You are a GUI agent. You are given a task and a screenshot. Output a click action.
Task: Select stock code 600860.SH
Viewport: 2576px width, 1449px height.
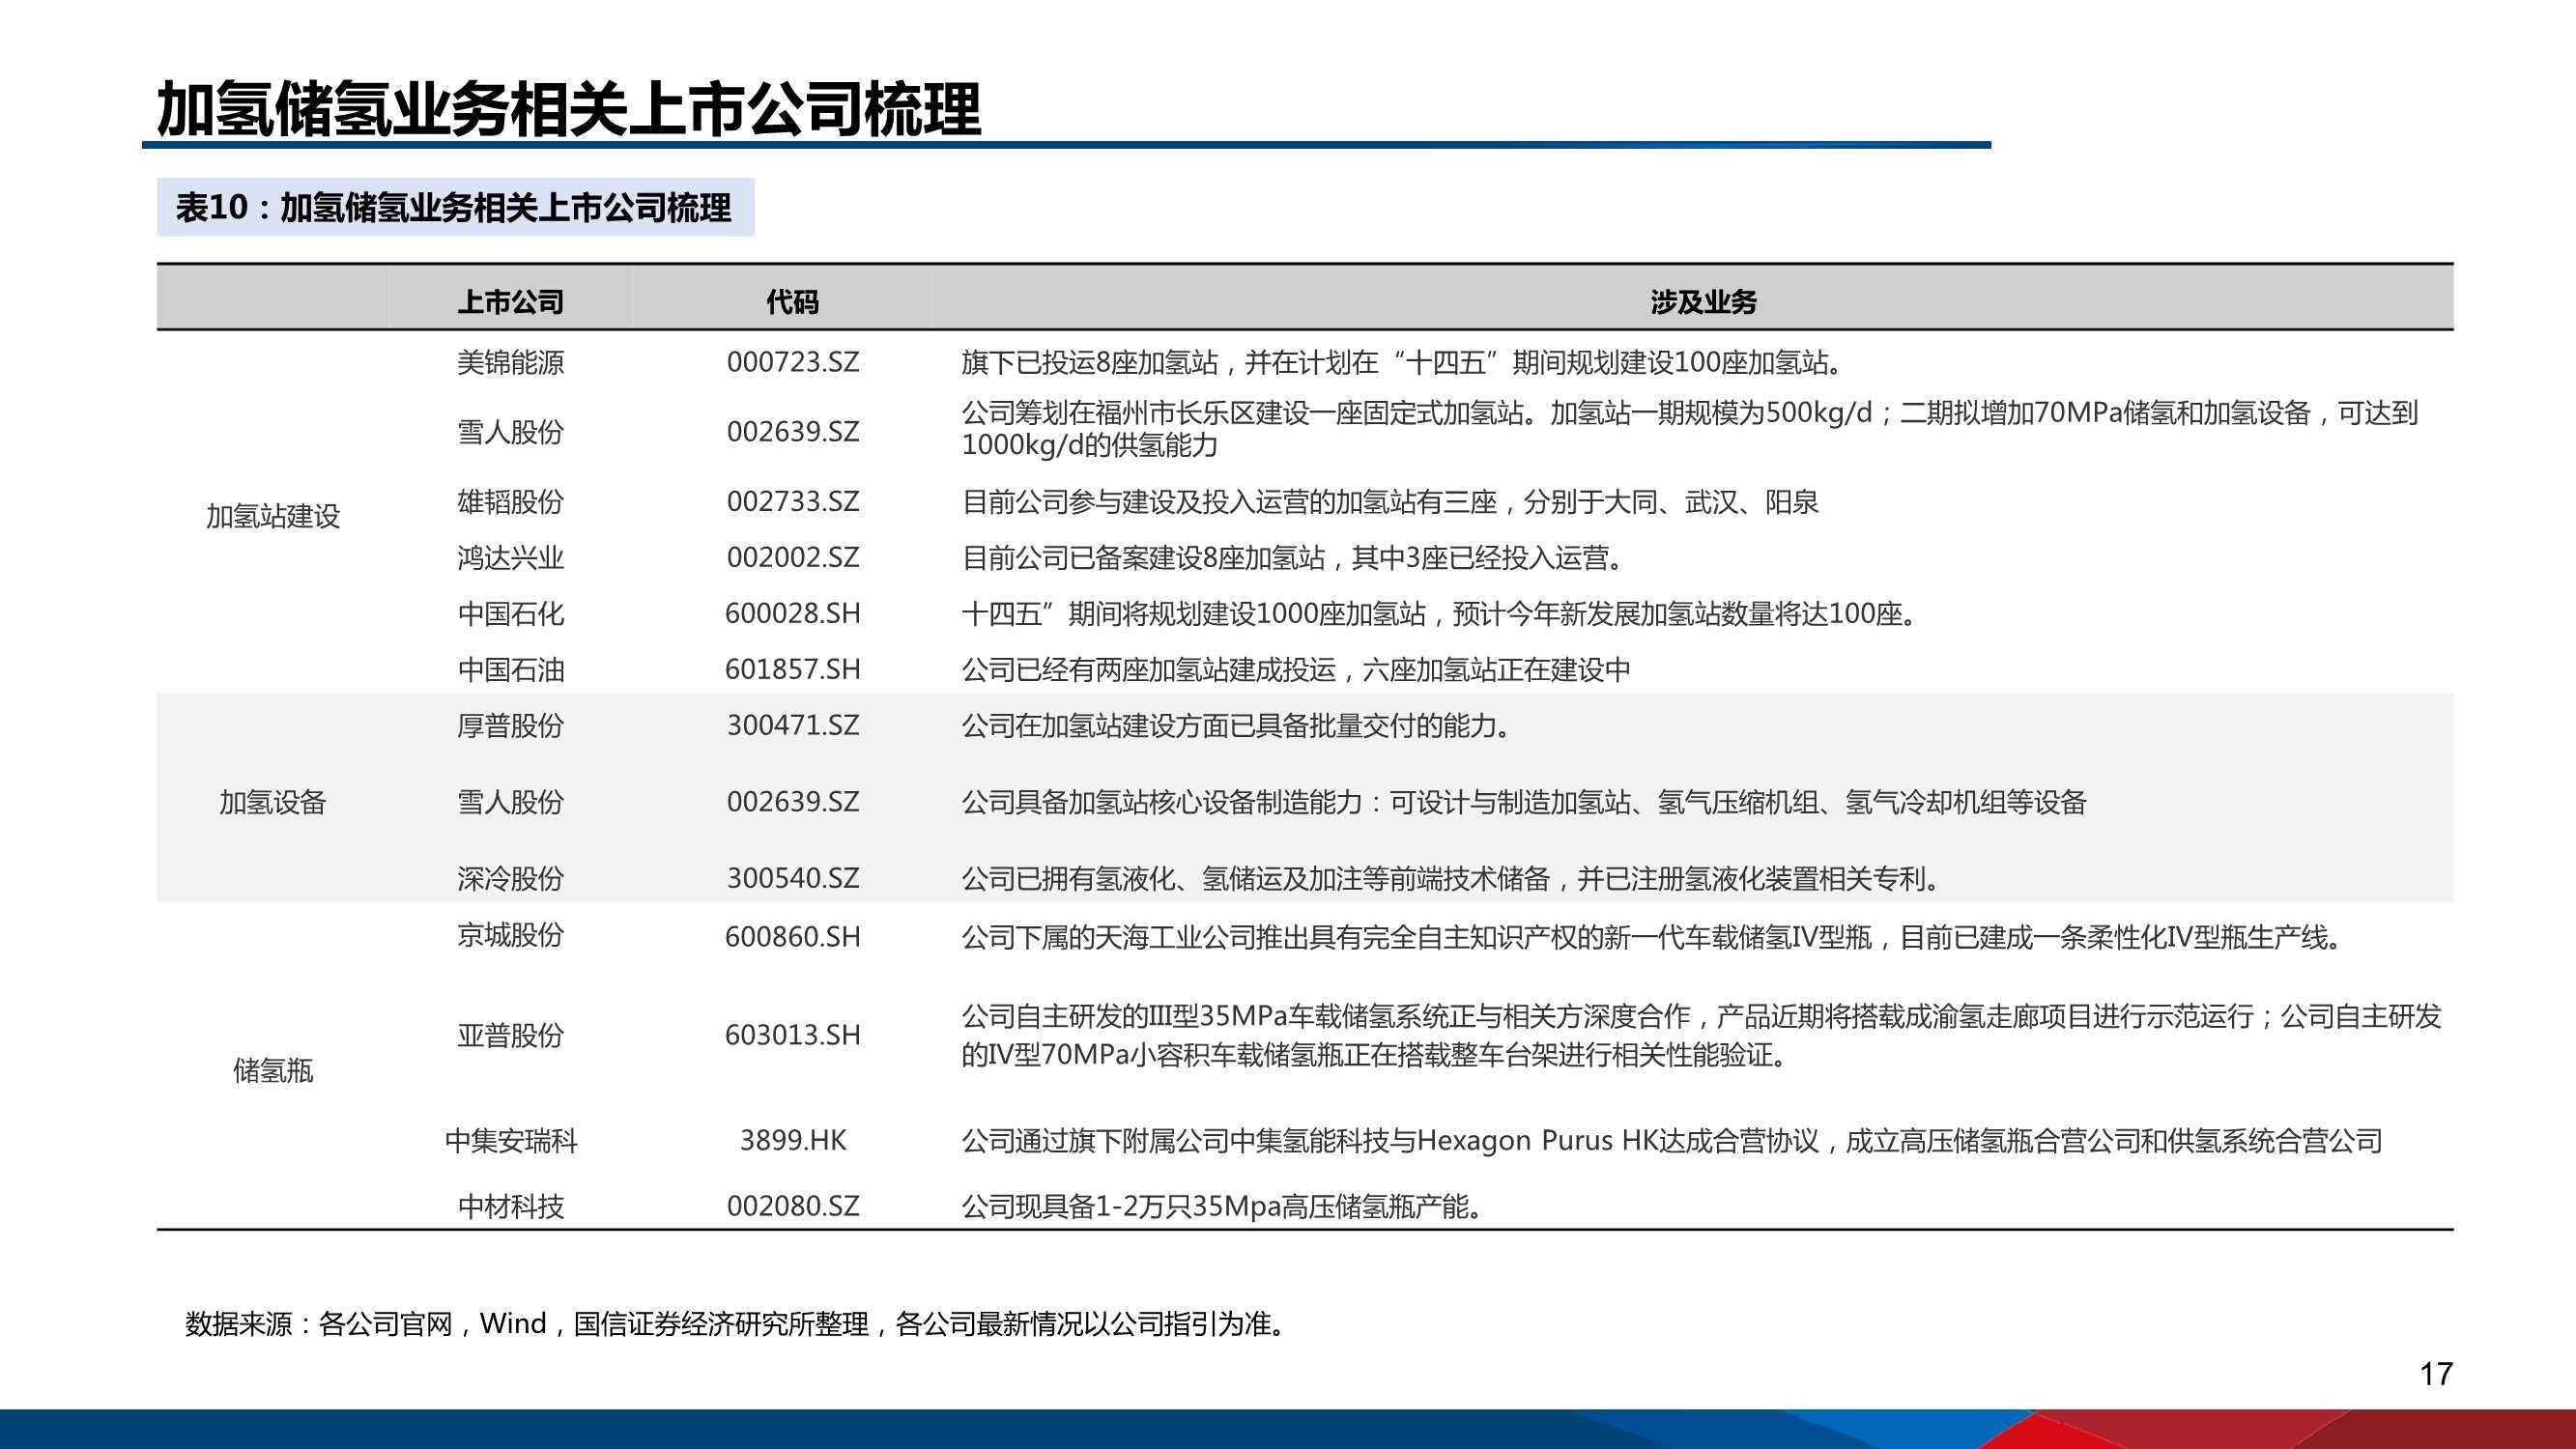pos(792,937)
